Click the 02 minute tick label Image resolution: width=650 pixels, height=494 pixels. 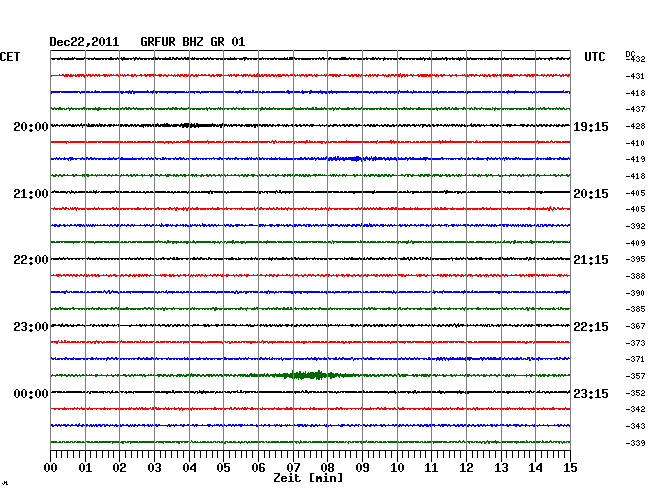pos(119,468)
